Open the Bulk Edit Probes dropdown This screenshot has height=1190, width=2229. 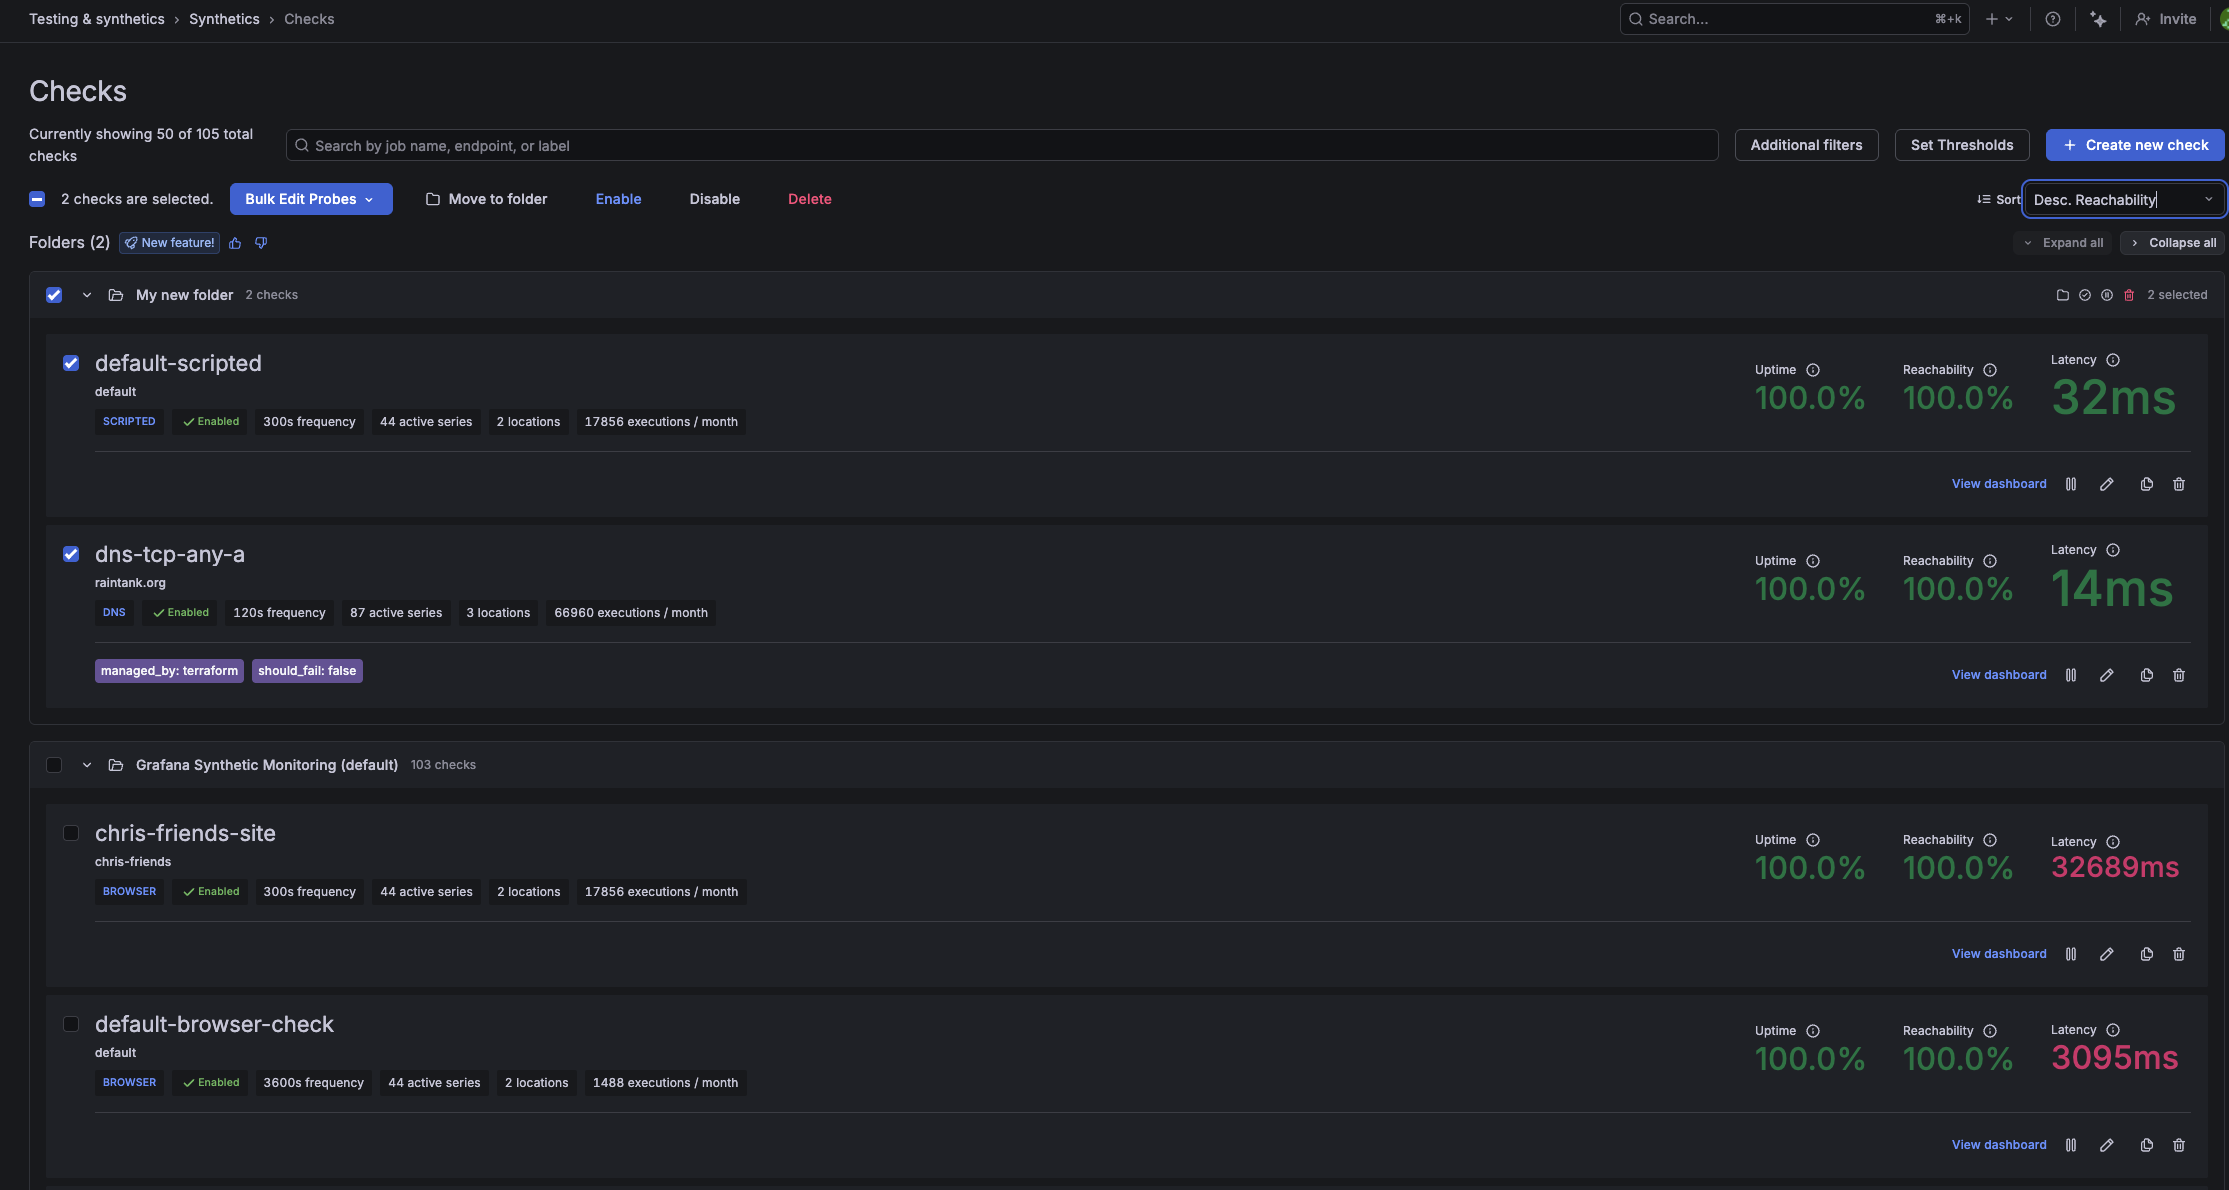(311, 199)
